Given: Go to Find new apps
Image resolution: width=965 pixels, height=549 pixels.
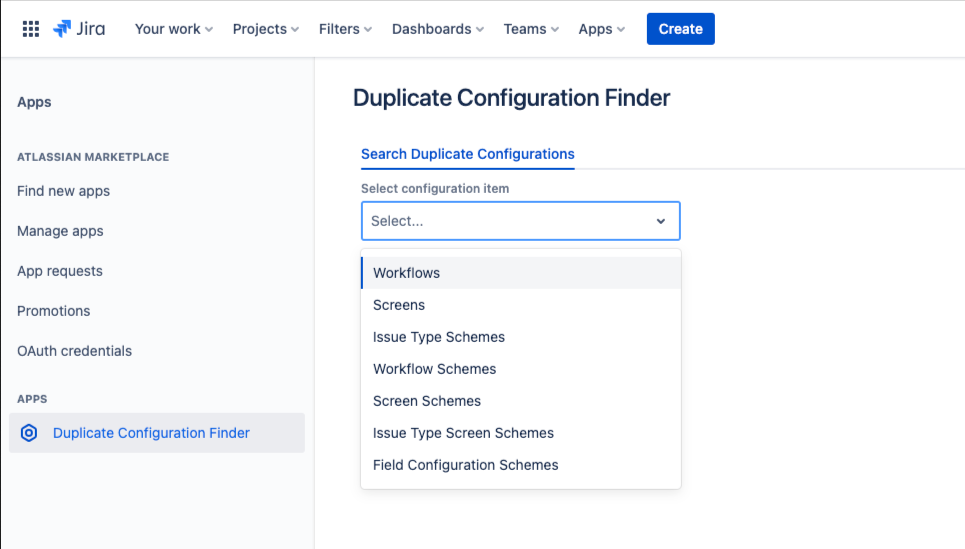Looking at the screenshot, I should pos(63,191).
